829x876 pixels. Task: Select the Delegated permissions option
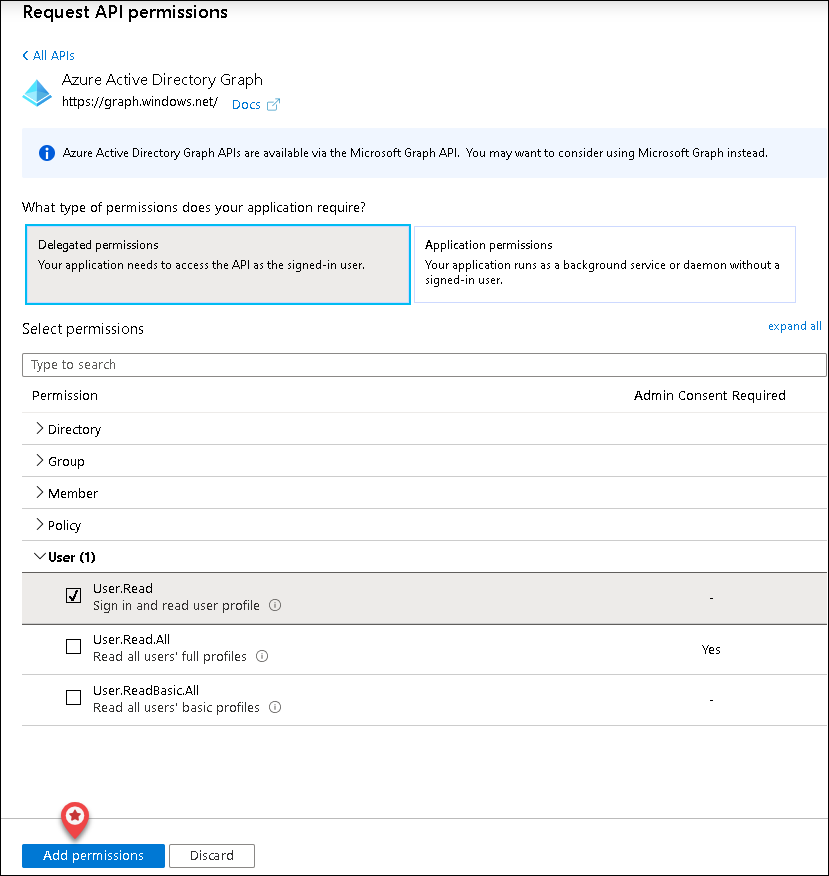pos(217,264)
